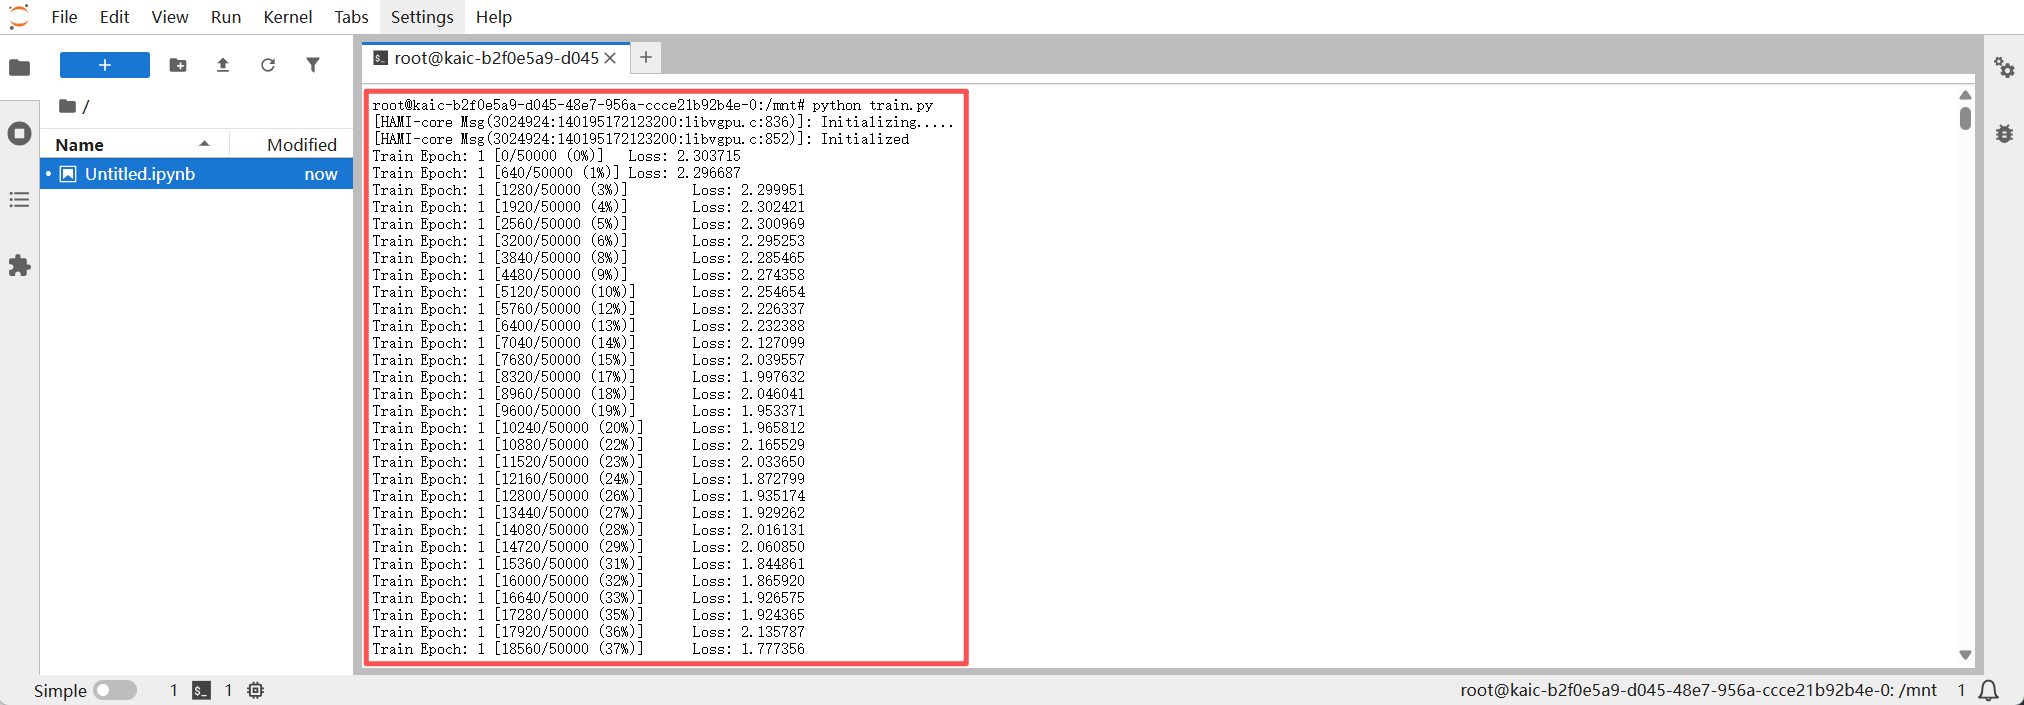2024x705 pixels.
Task: Open the Table of Contents sidebar
Action: (x=19, y=200)
